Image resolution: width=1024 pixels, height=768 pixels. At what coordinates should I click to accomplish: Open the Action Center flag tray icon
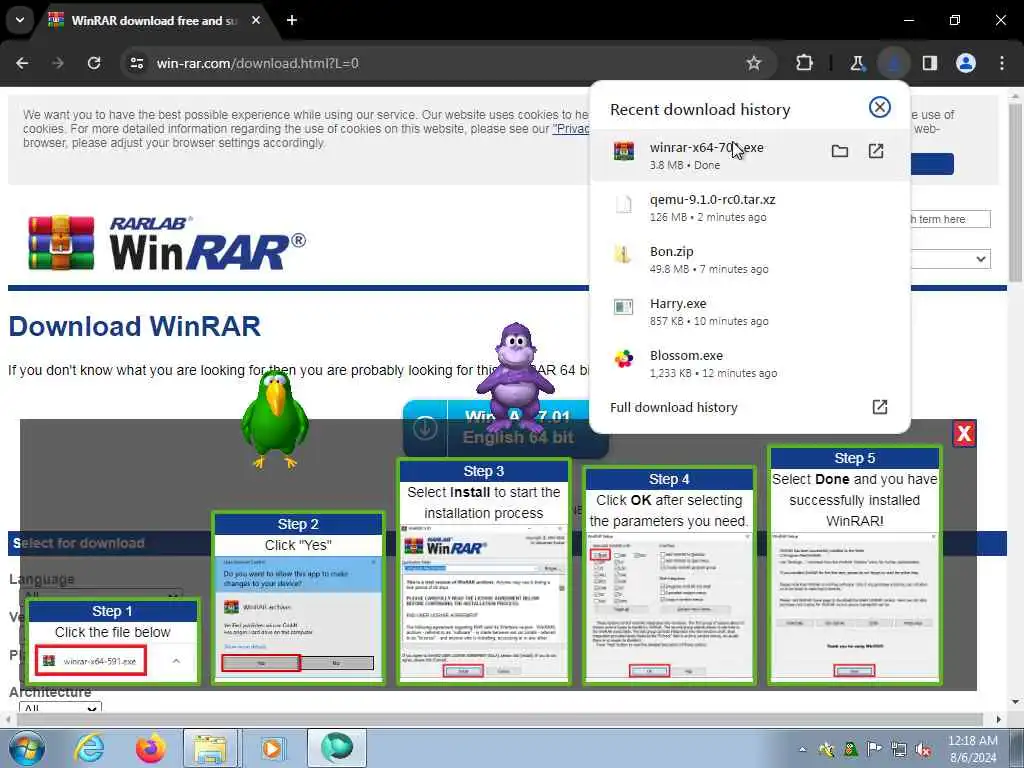(875, 748)
